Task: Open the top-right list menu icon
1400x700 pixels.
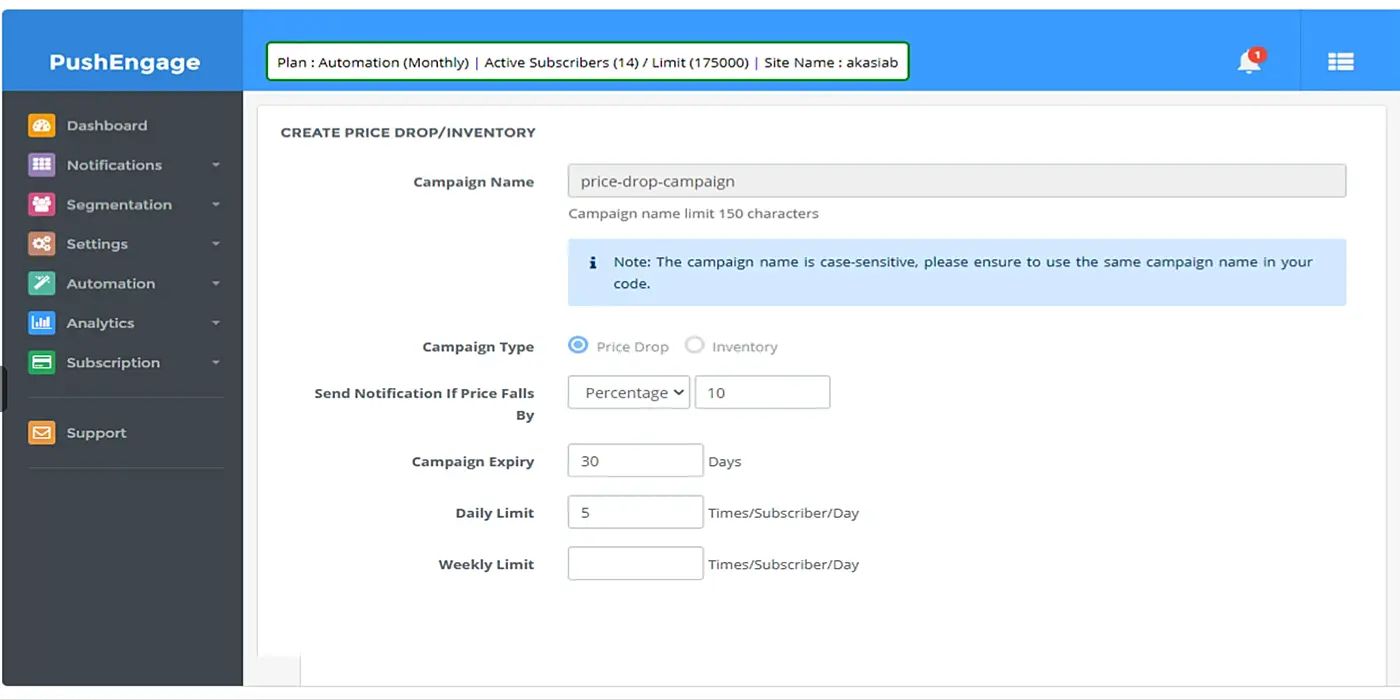Action: tap(1340, 62)
